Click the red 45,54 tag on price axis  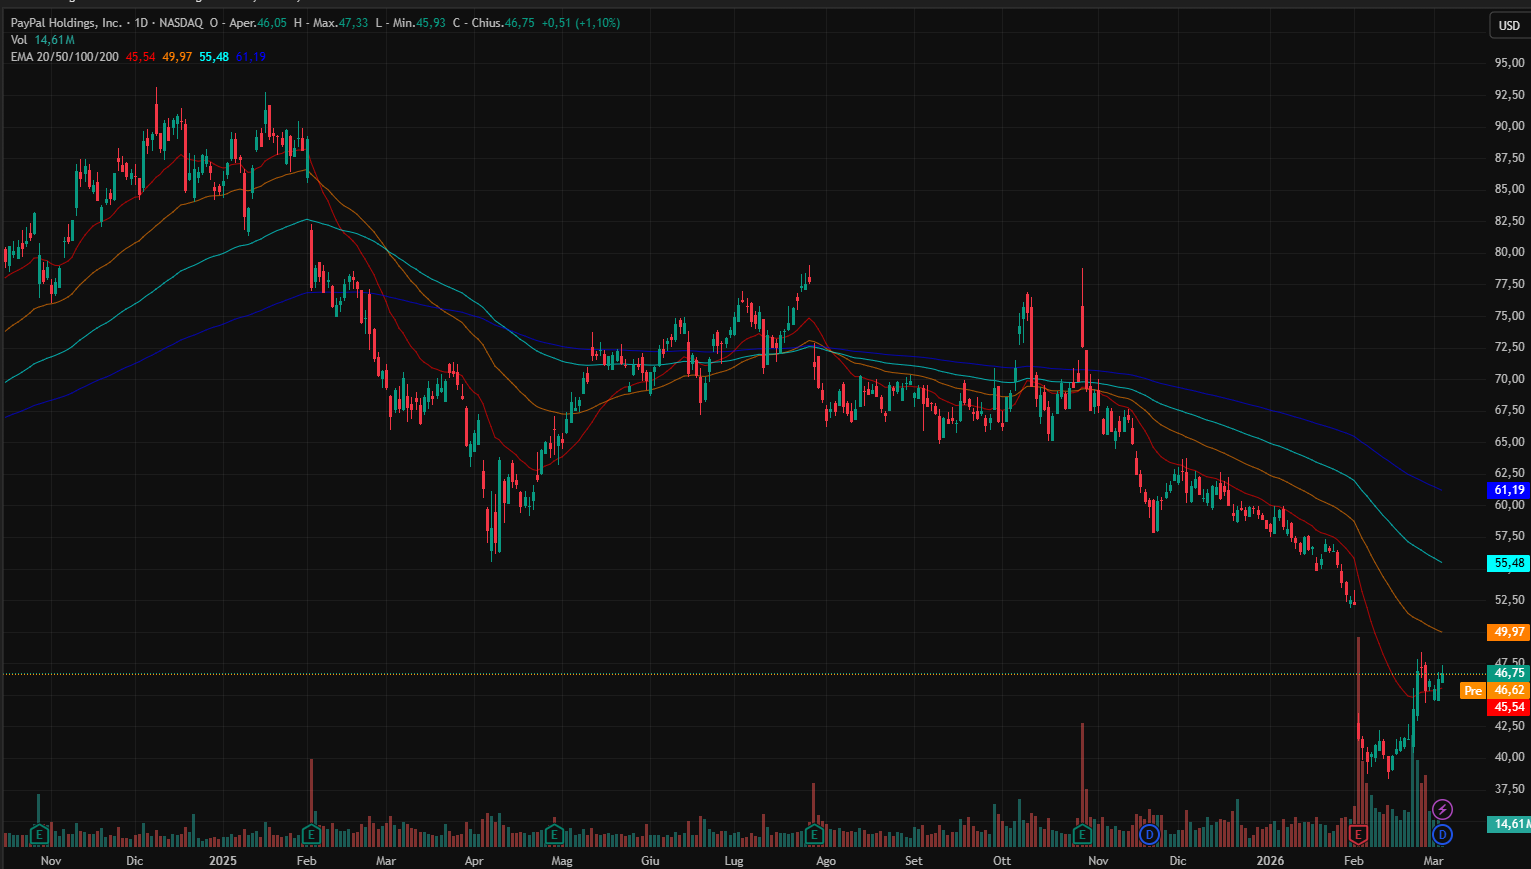[1509, 707]
